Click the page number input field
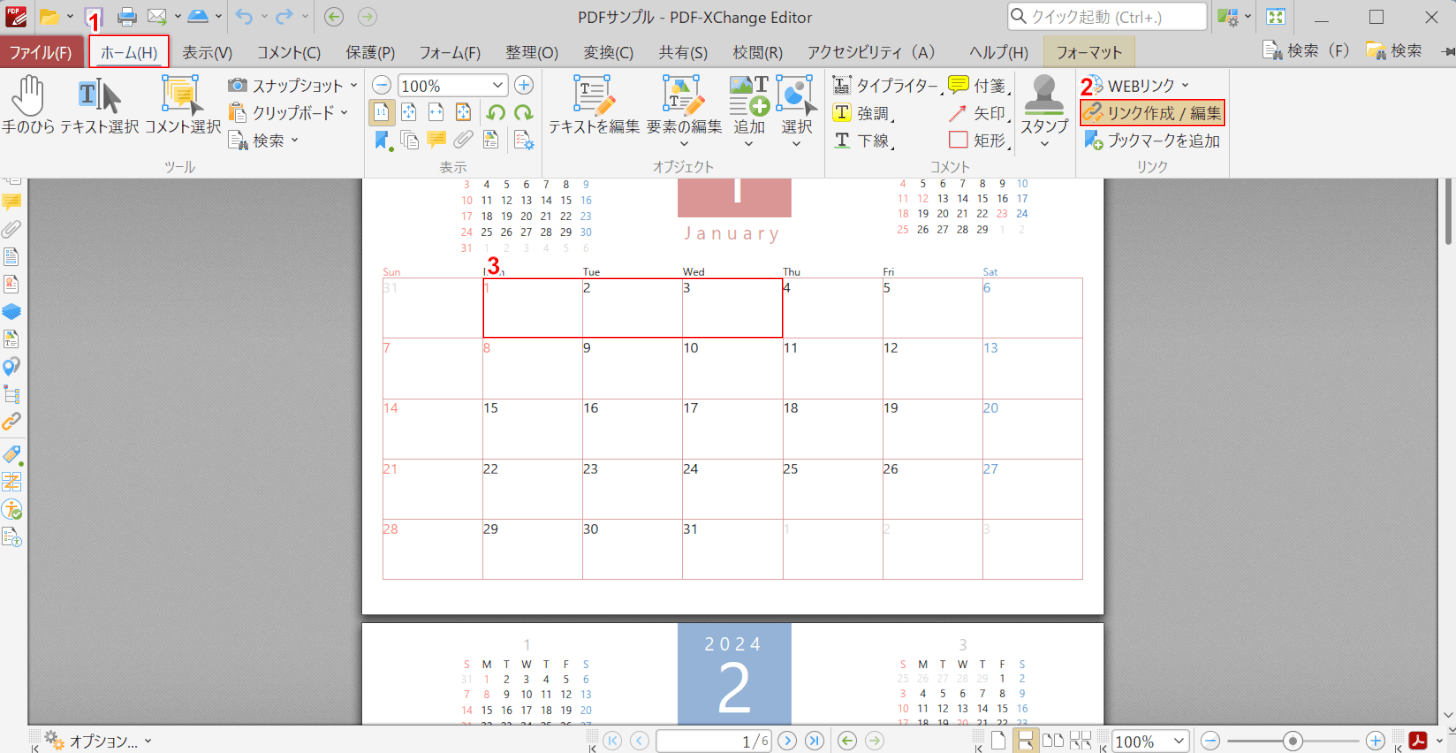Screen dimensions: 1456x753 click(713, 741)
